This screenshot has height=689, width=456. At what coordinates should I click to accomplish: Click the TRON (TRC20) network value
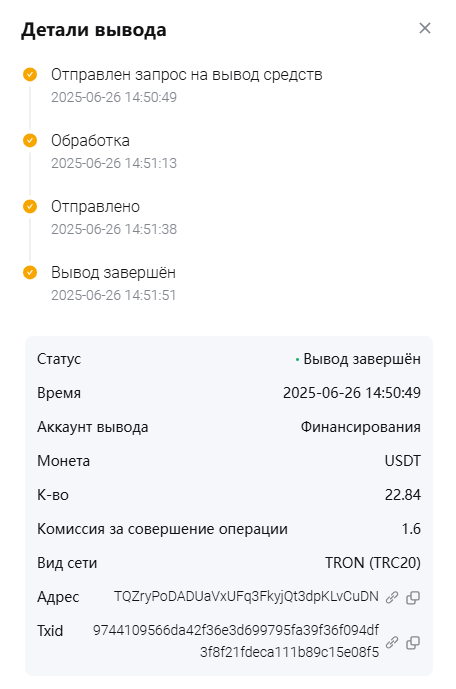pos(373,562)
